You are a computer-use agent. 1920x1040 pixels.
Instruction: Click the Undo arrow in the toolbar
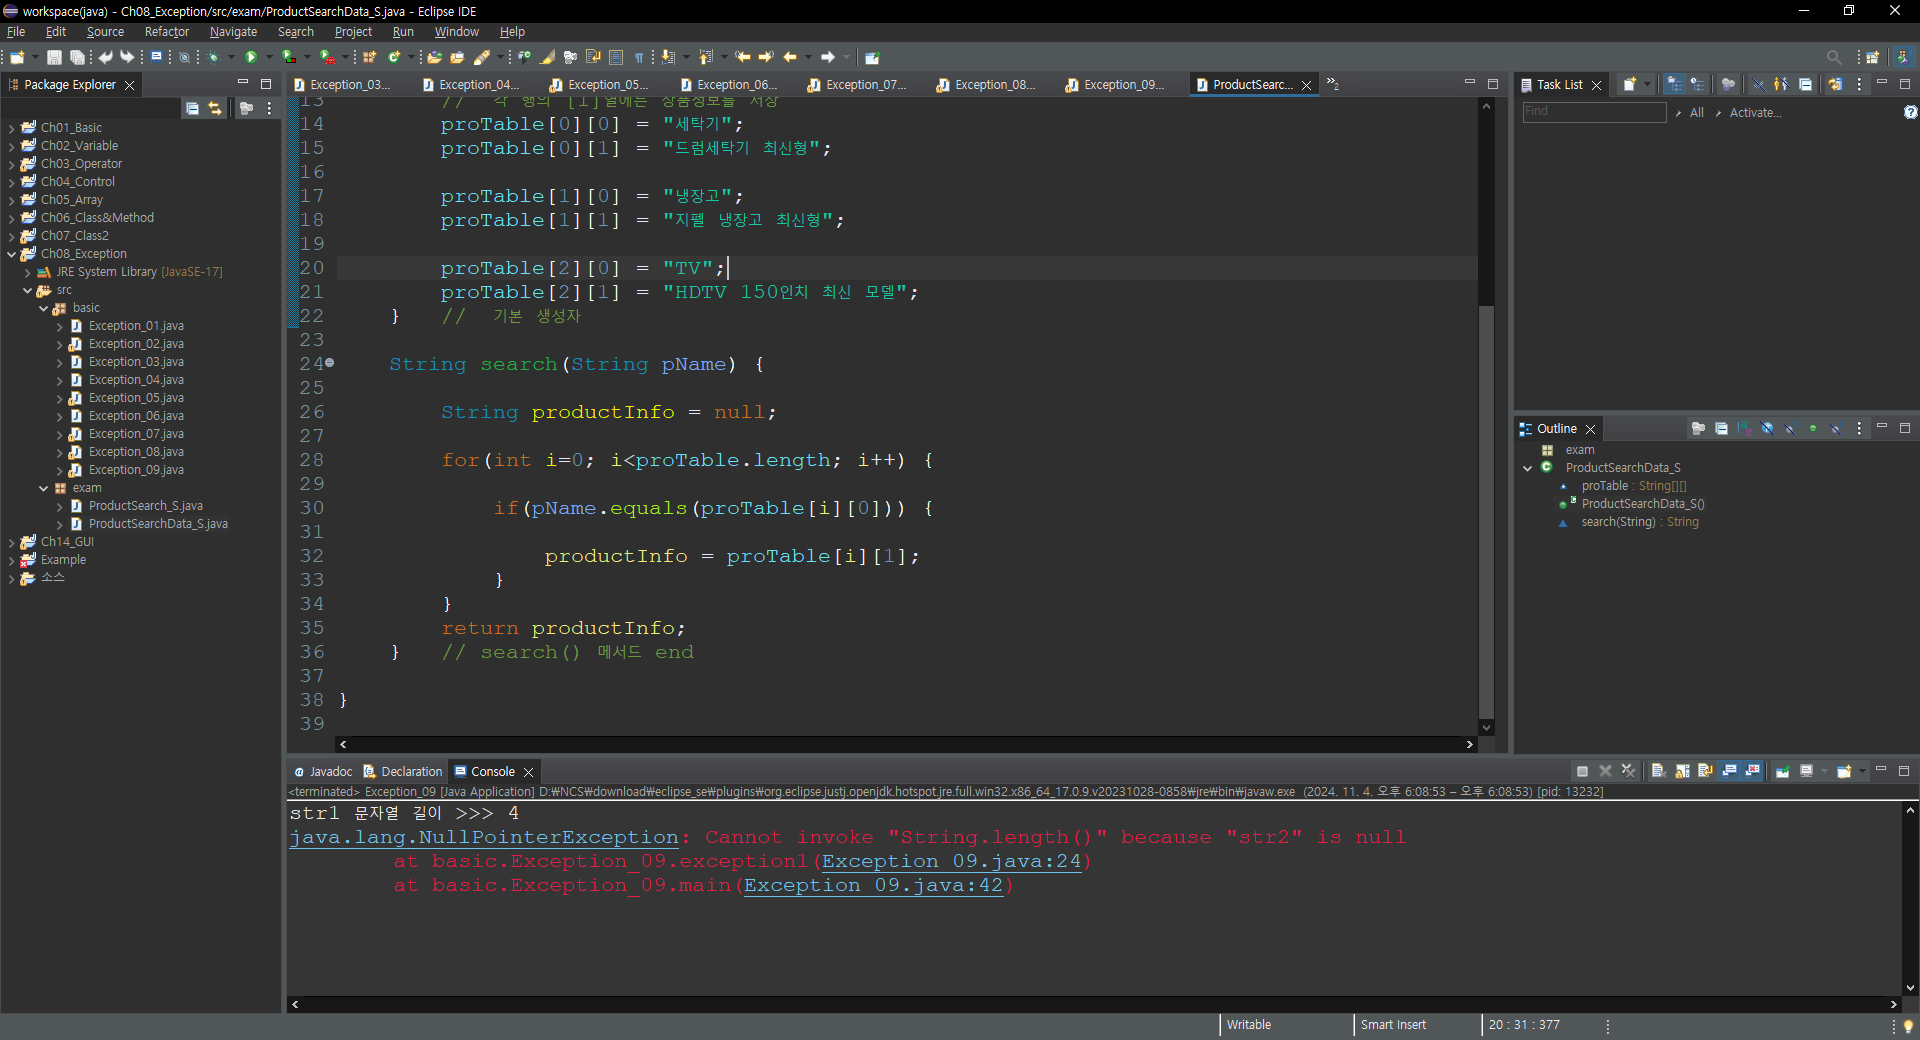[105, 57]
